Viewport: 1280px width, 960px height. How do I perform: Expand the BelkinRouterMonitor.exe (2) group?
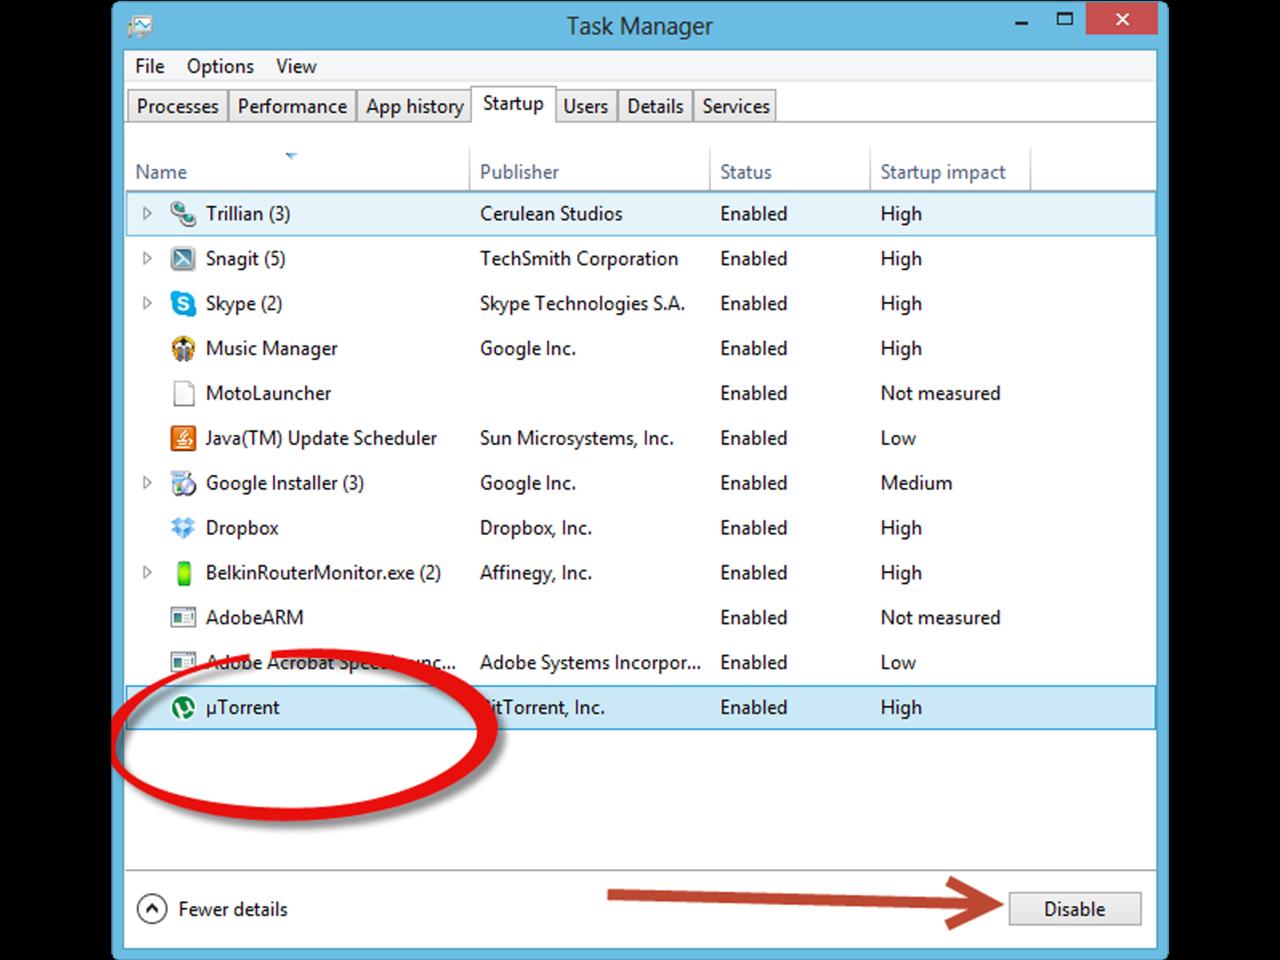tap(147, 573)
